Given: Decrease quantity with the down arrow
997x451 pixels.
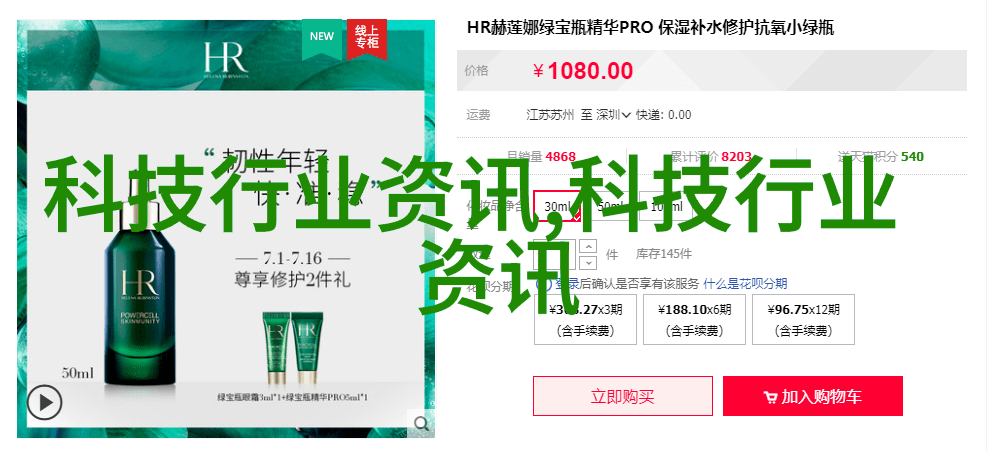Looking at the screenshot, I should (590, 261).
